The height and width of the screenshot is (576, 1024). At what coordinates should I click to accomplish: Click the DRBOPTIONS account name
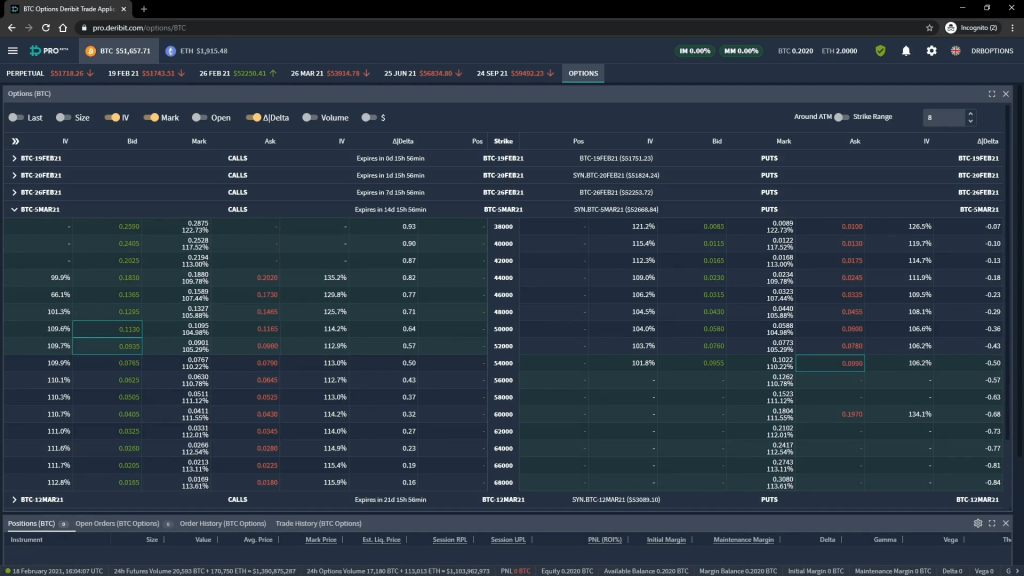tap(993, 50)
